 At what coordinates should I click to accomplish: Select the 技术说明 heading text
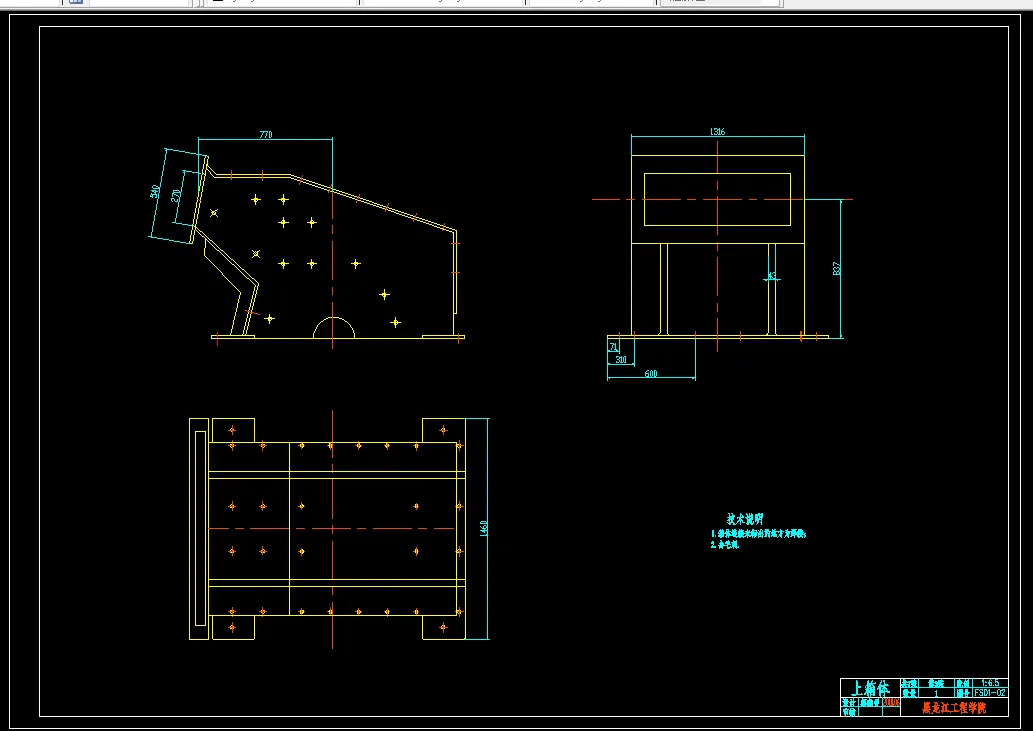pos(744,519)
